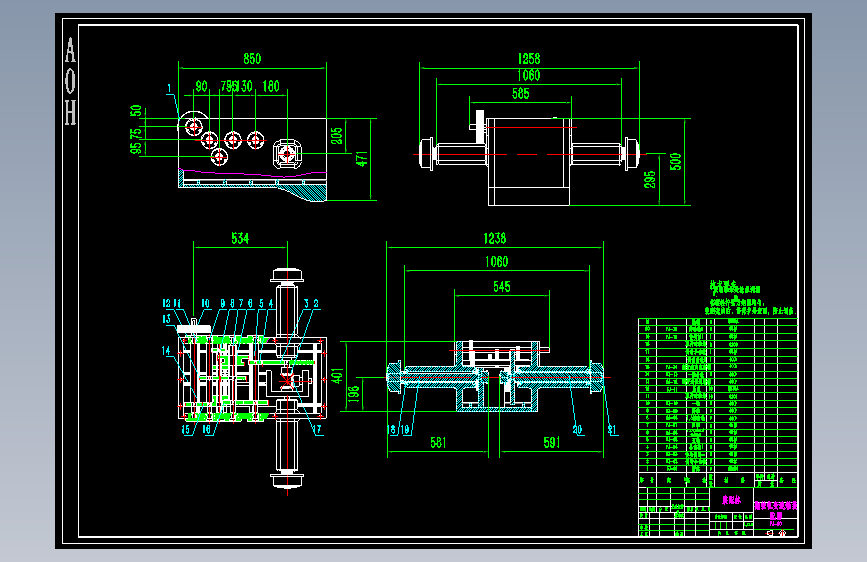Image resolution: width=867 pixels, height=562 pixels.
Task: Click the 850 dimension text
Action: [x=252, y=59]
